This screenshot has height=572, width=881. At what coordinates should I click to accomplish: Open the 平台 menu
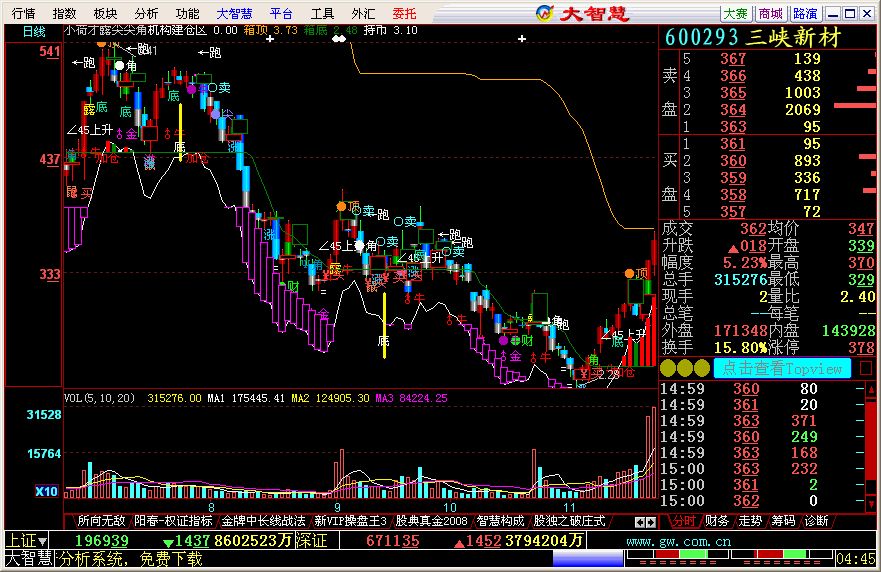[281, 13]
